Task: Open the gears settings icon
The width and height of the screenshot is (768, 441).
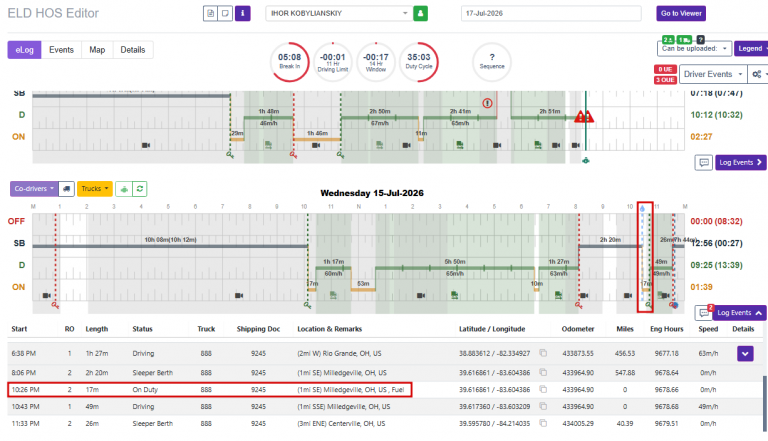Action: [757, 74]
